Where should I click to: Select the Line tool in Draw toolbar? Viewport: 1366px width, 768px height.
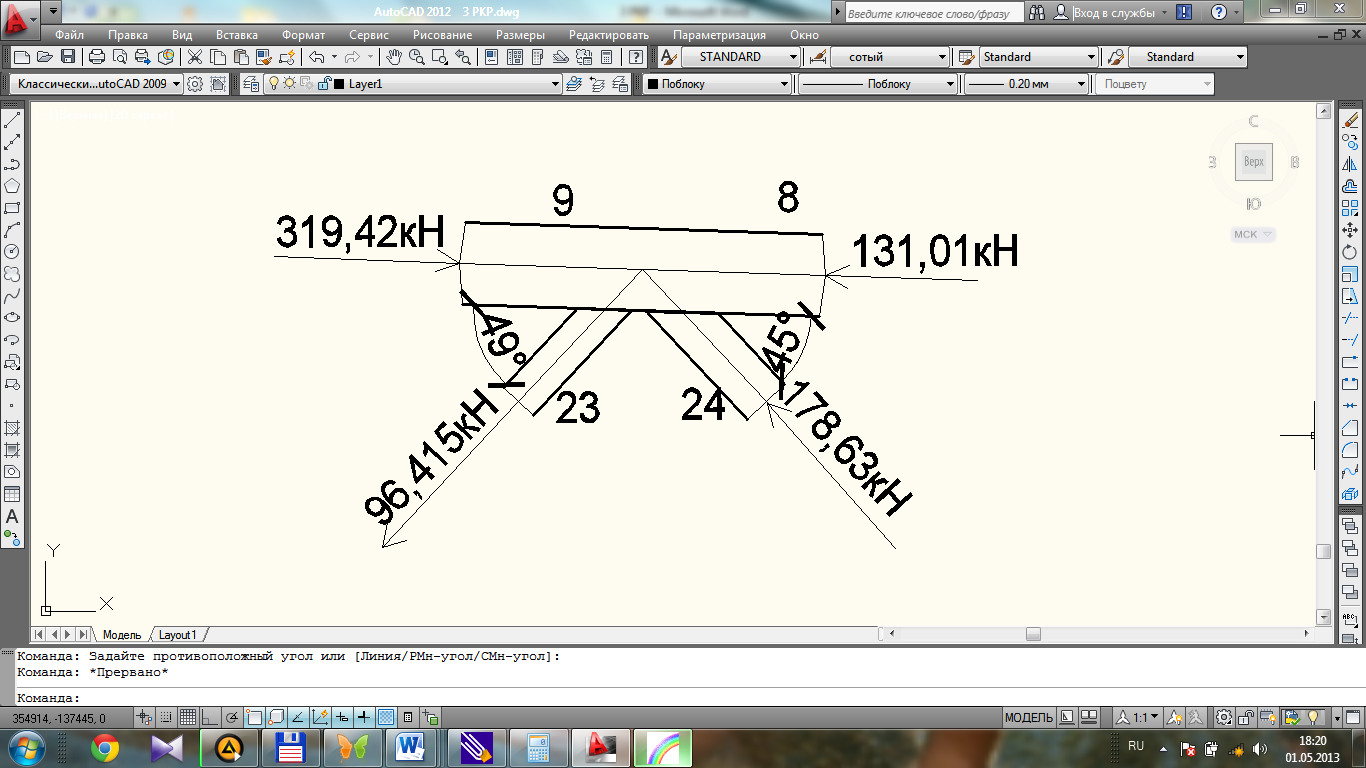pos(13,121)
